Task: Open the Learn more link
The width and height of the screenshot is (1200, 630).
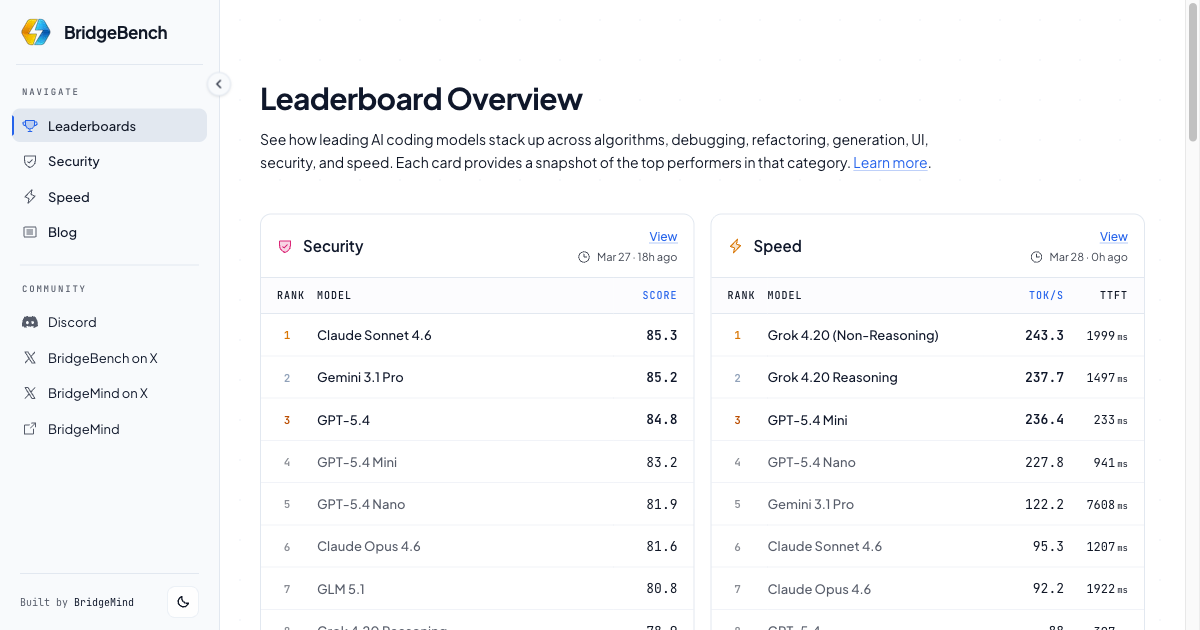Action: pyautogui.click(x=889, y=163)
